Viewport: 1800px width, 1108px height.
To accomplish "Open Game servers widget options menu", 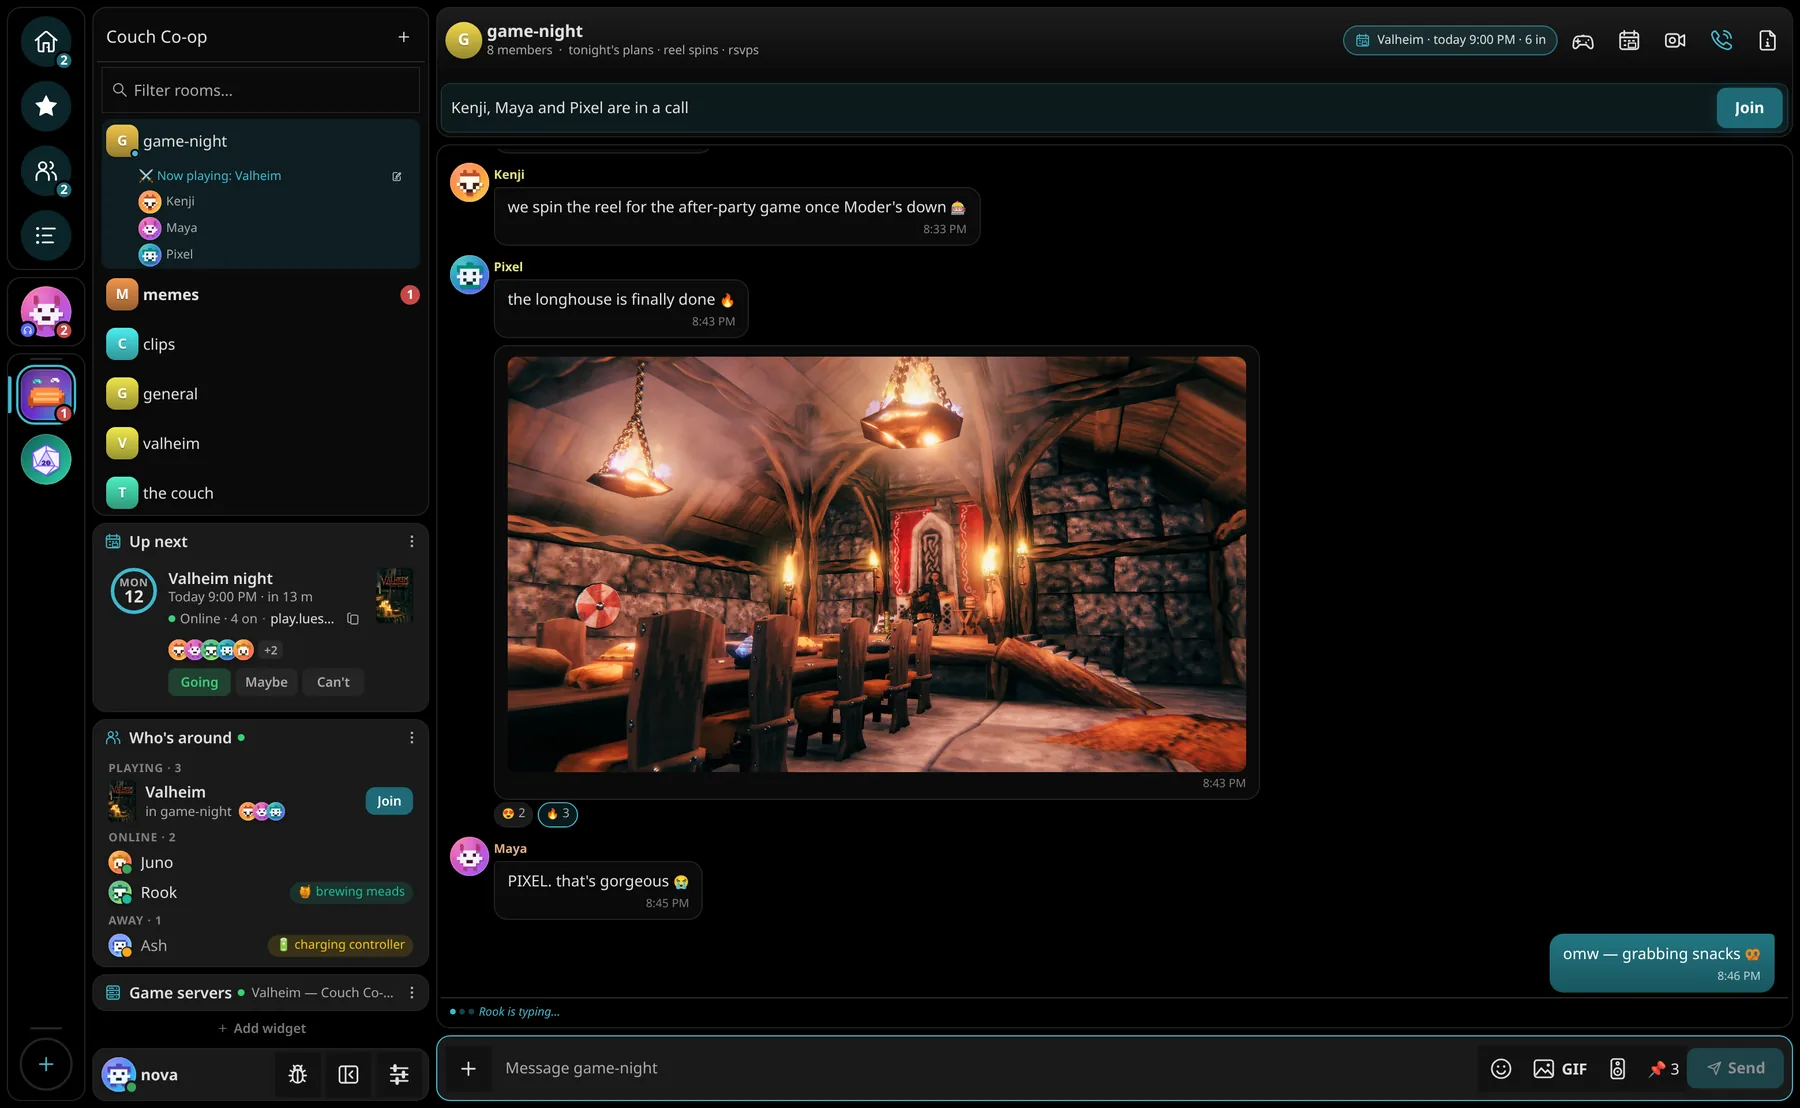I will (x=412, y=993).
